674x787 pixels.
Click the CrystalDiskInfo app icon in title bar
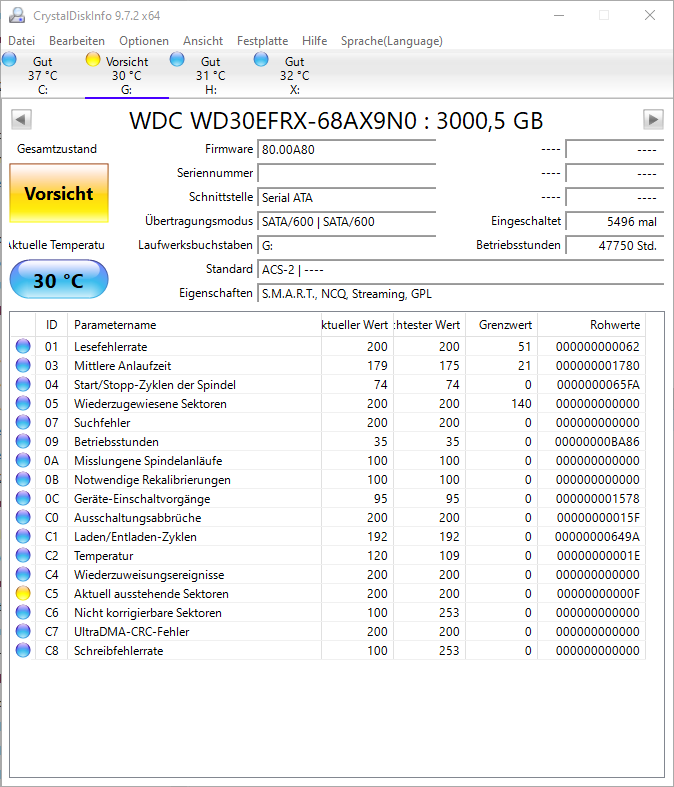(17, 16)
